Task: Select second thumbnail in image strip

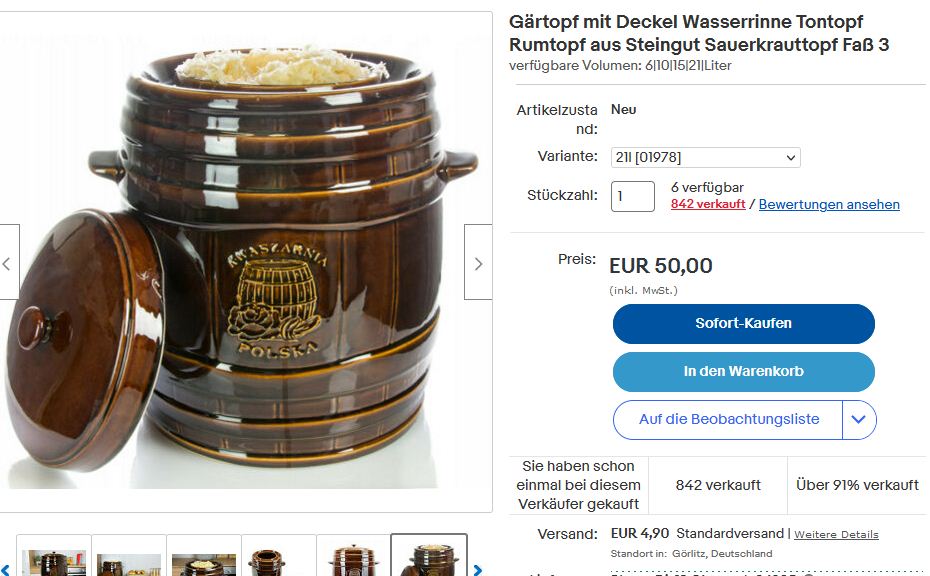Action: (x=129, y=556)
